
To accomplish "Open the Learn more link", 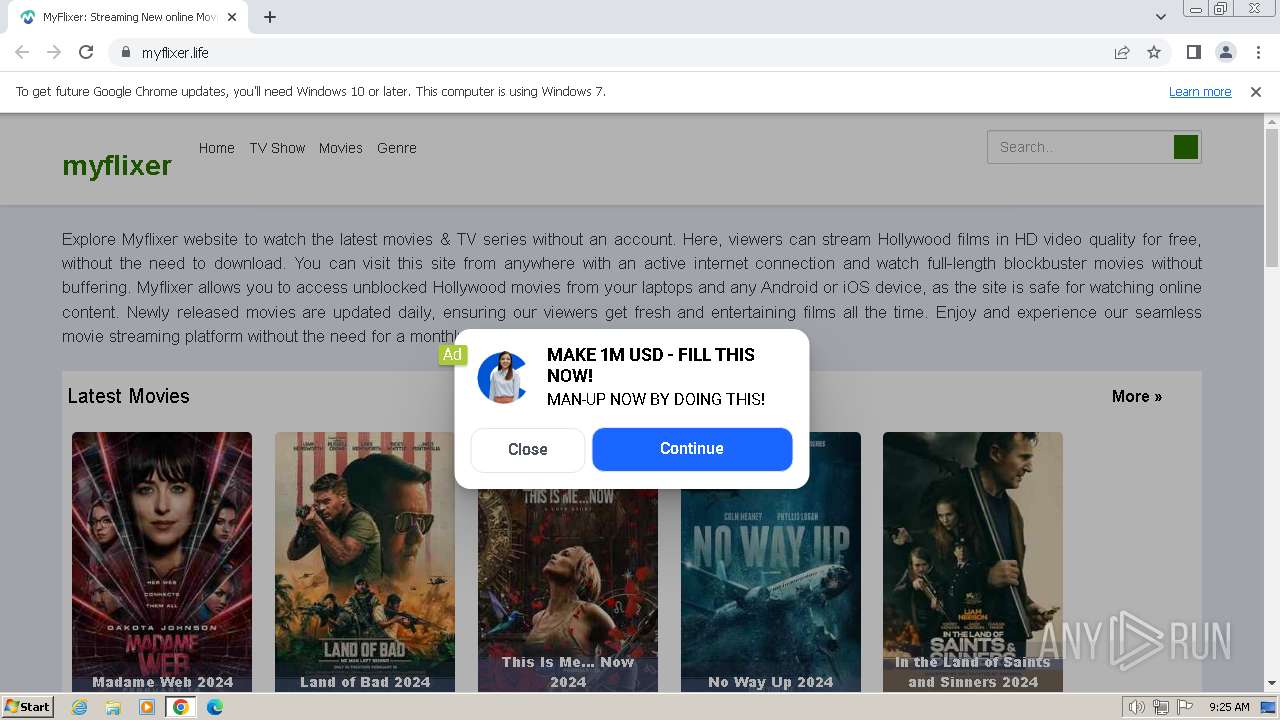I will [x=1200, y=92].
